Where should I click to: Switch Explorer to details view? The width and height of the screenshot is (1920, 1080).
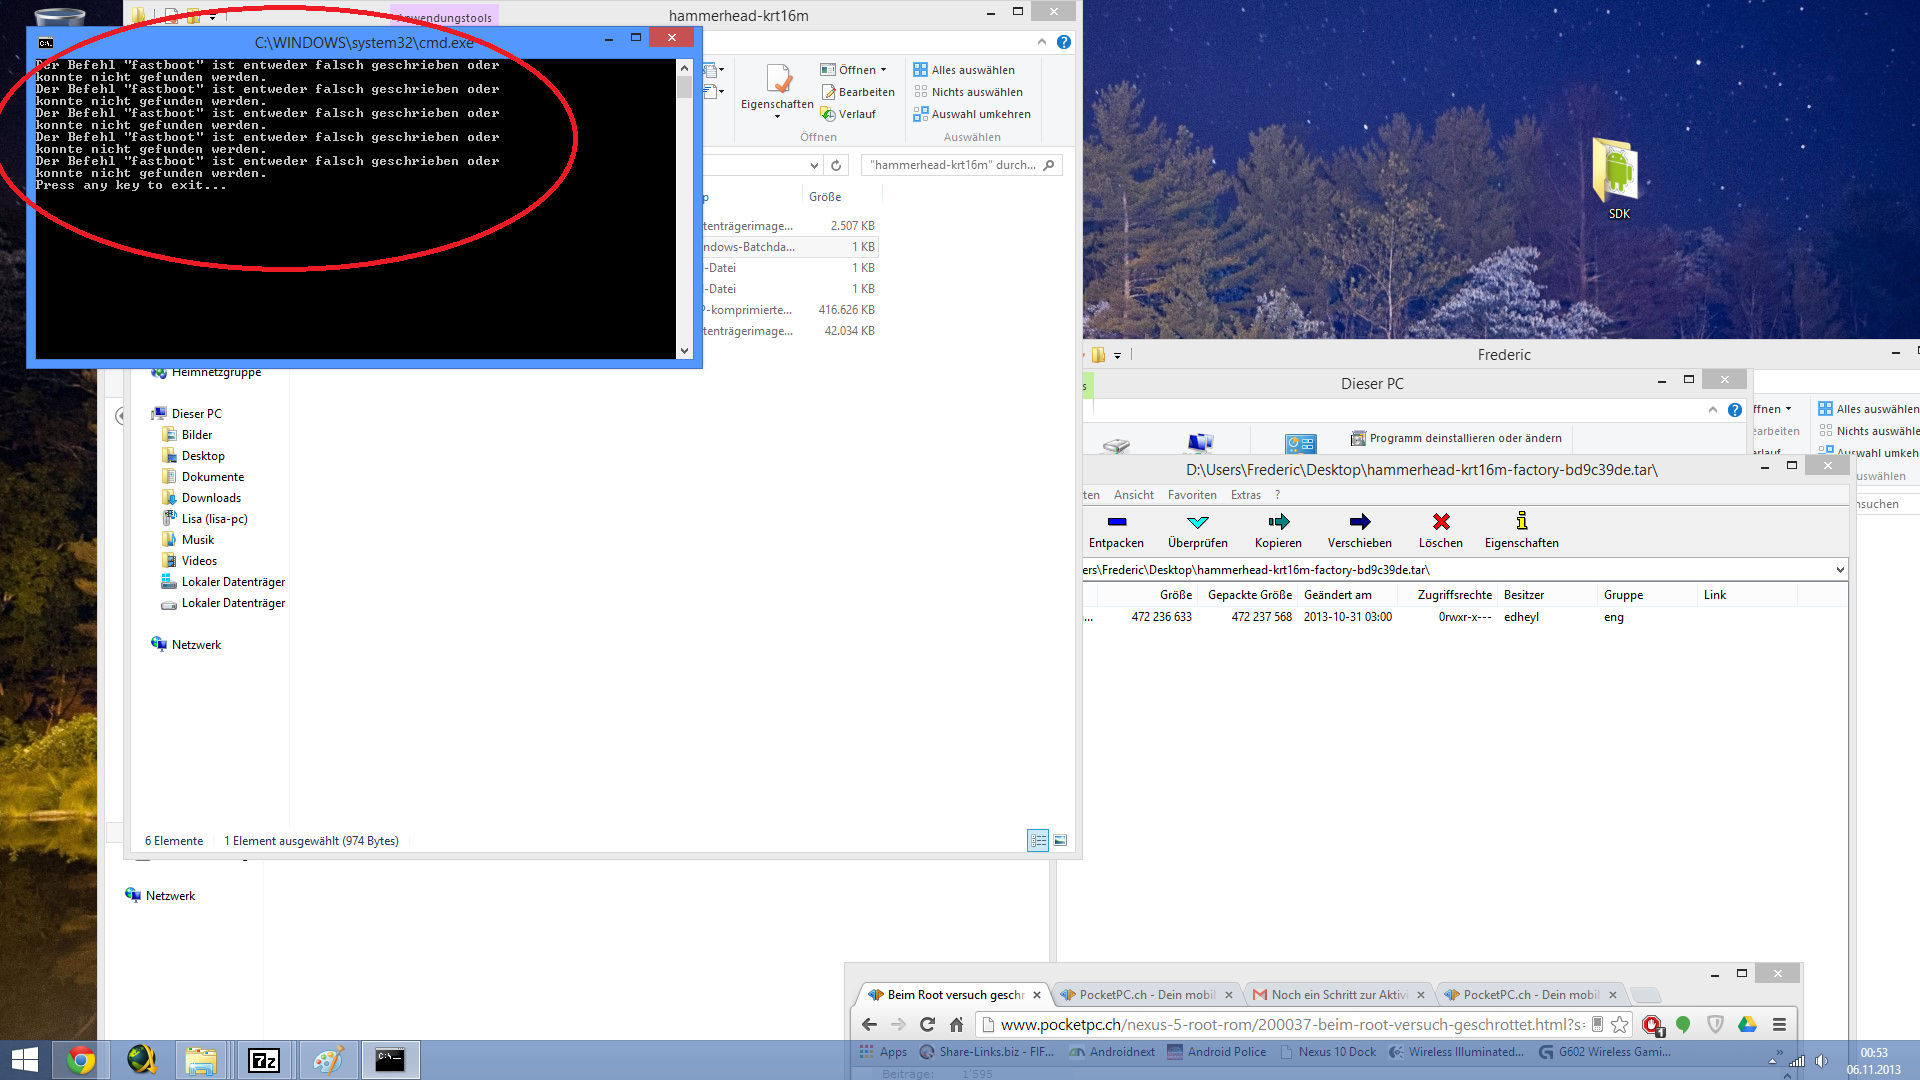click(1038, 841)
